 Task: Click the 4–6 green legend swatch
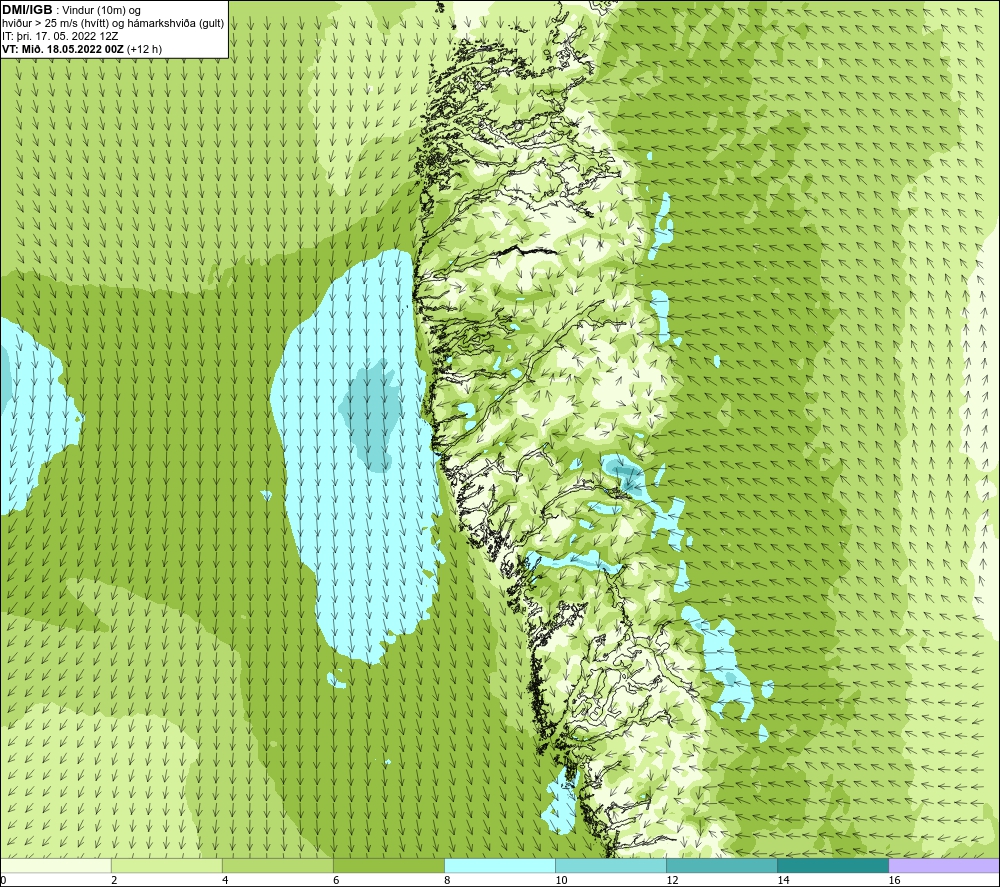278,865
